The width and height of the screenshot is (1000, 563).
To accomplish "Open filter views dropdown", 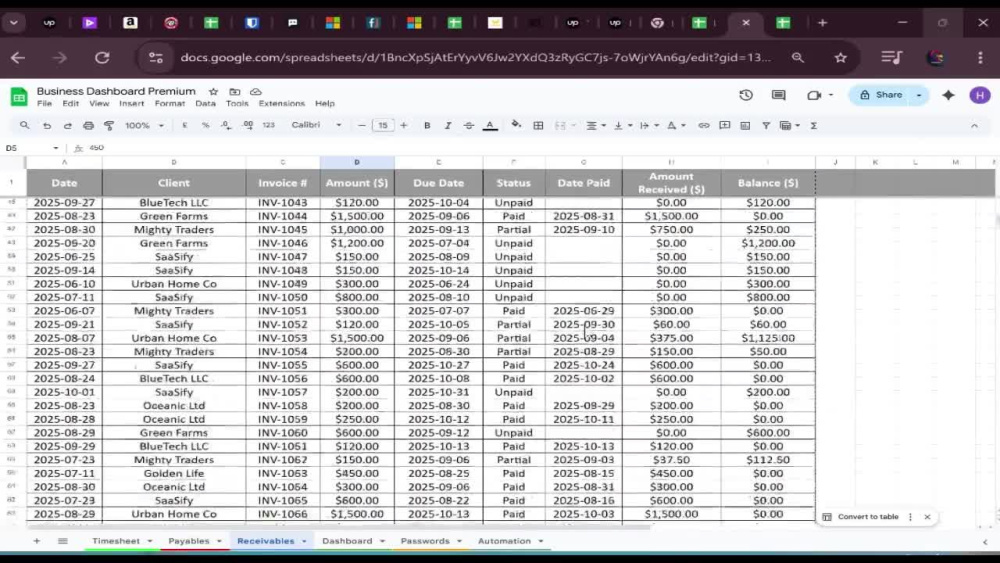I will coord(790,126).
